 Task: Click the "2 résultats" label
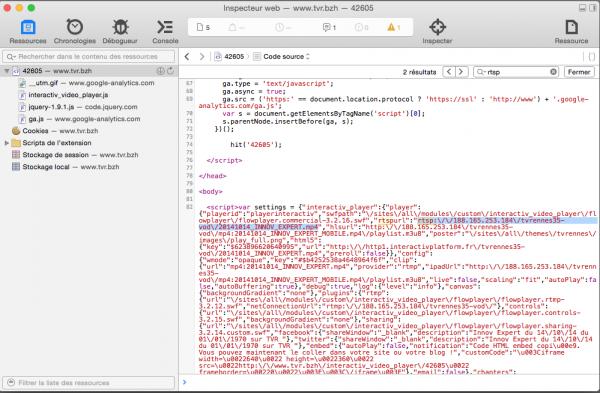419,72
